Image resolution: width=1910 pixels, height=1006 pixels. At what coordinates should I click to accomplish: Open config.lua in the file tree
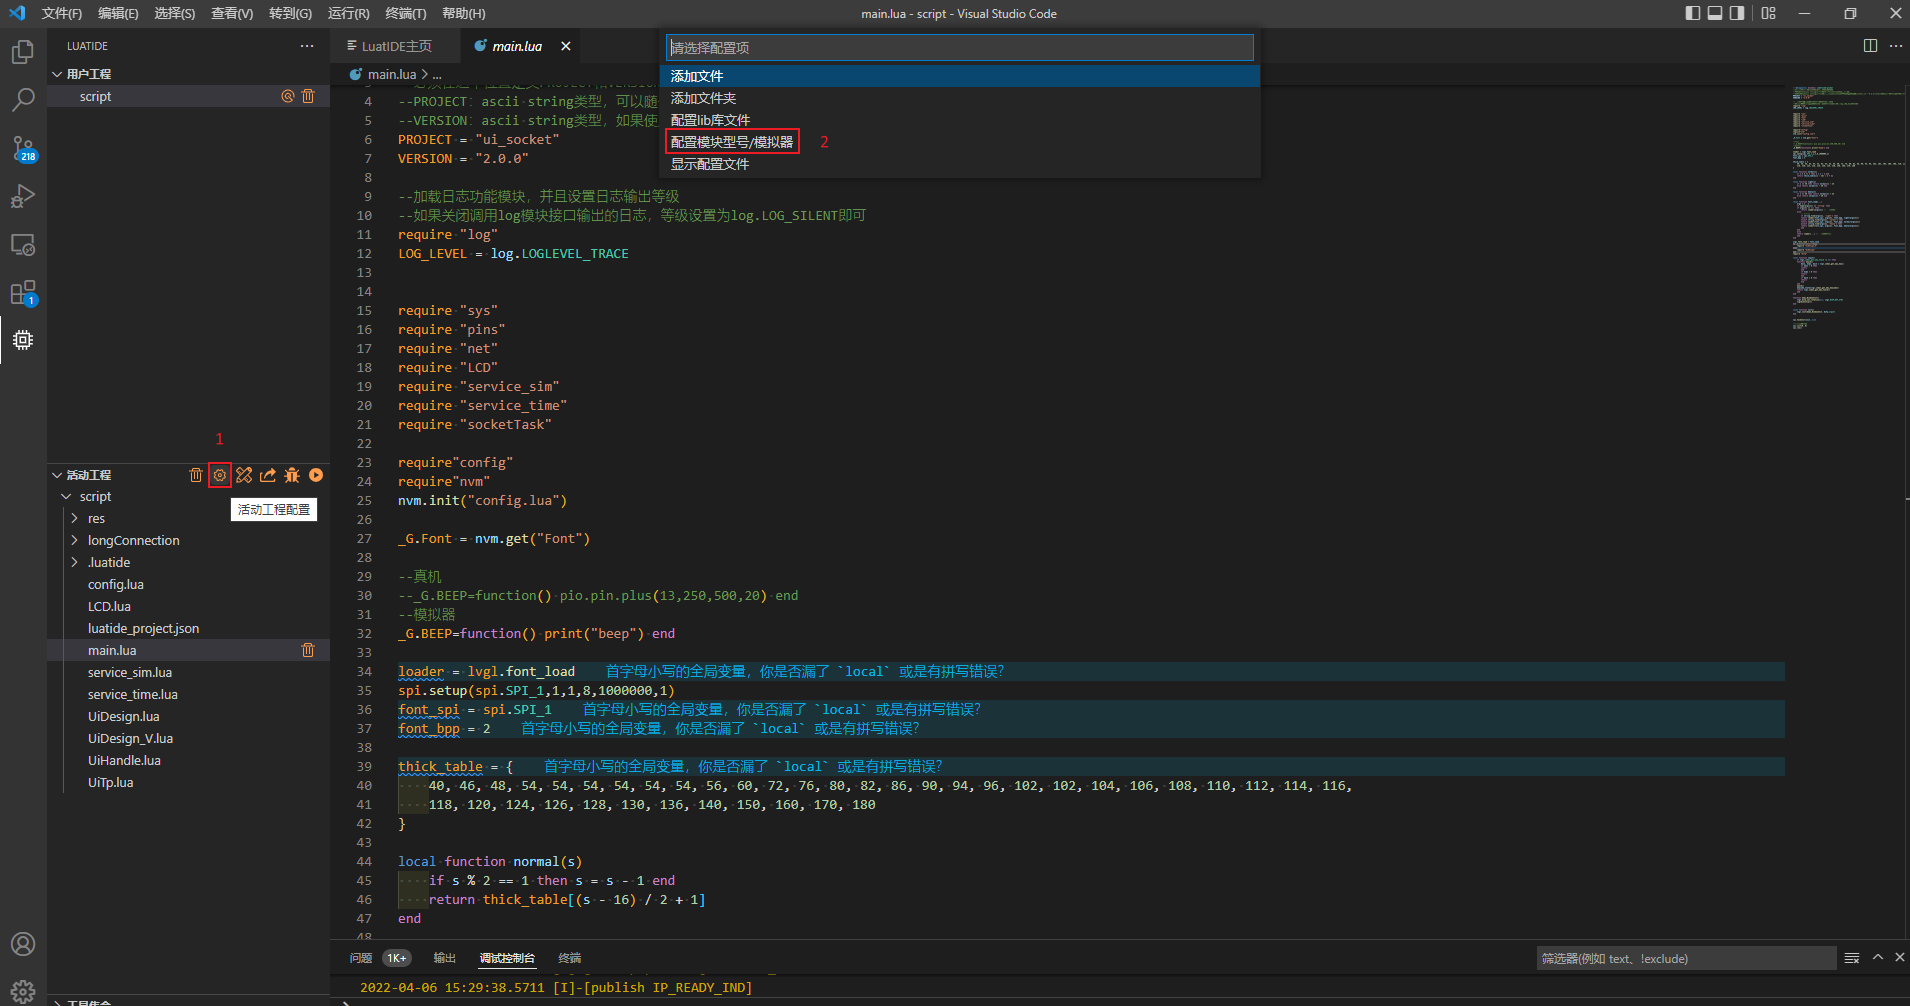(116, 584)
